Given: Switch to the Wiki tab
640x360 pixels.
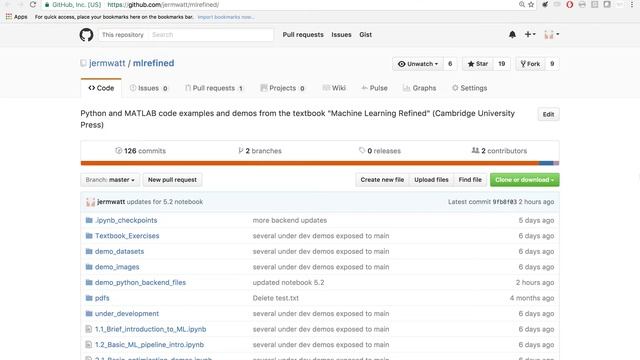Looking at the screenshot, I should [334, 88].
